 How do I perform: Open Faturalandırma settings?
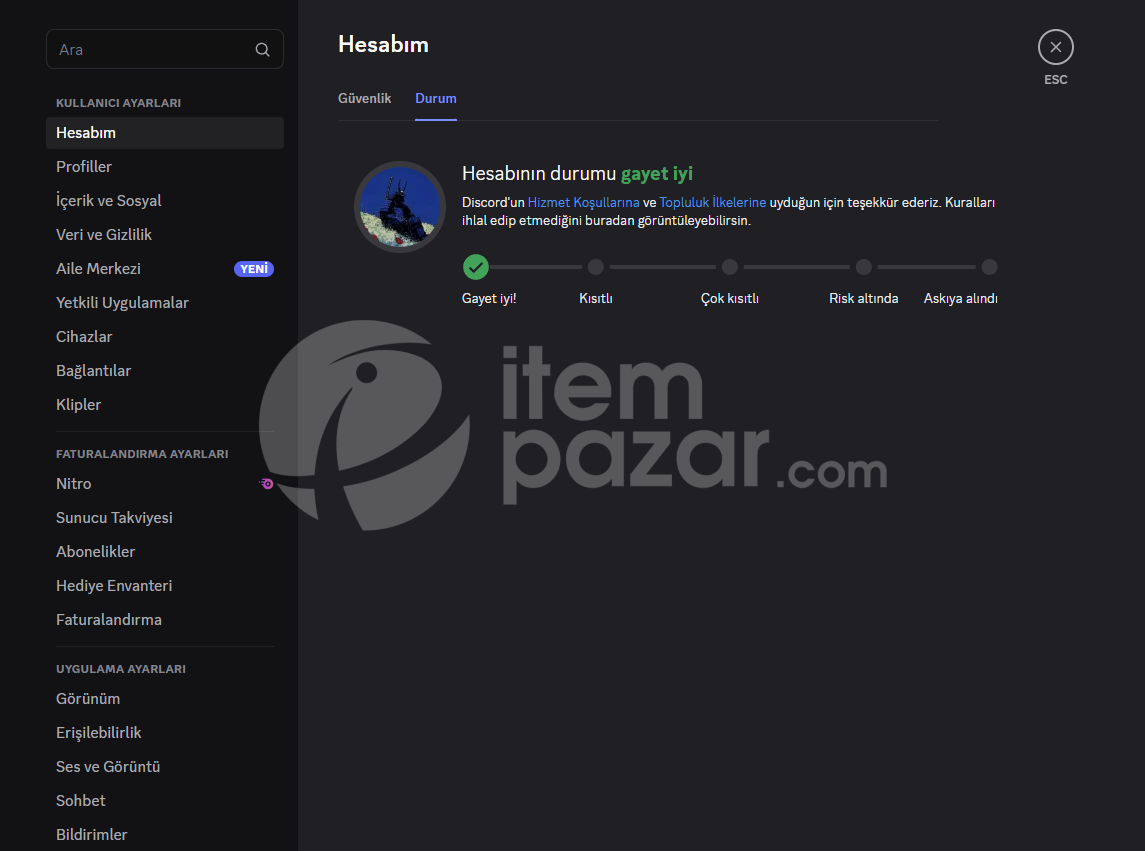164,619
